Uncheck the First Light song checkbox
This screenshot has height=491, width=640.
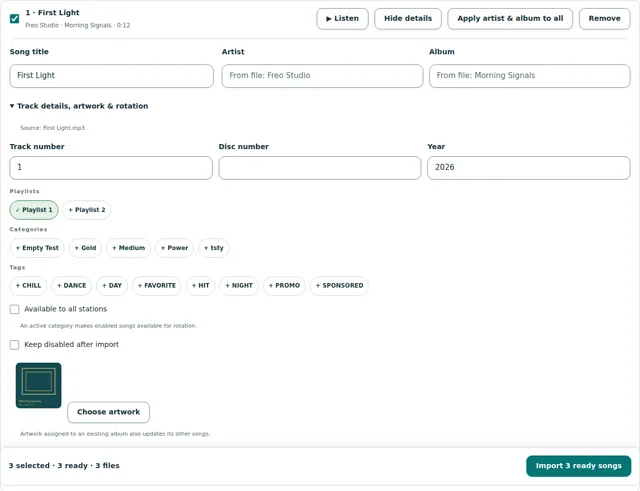pos(14,19)
